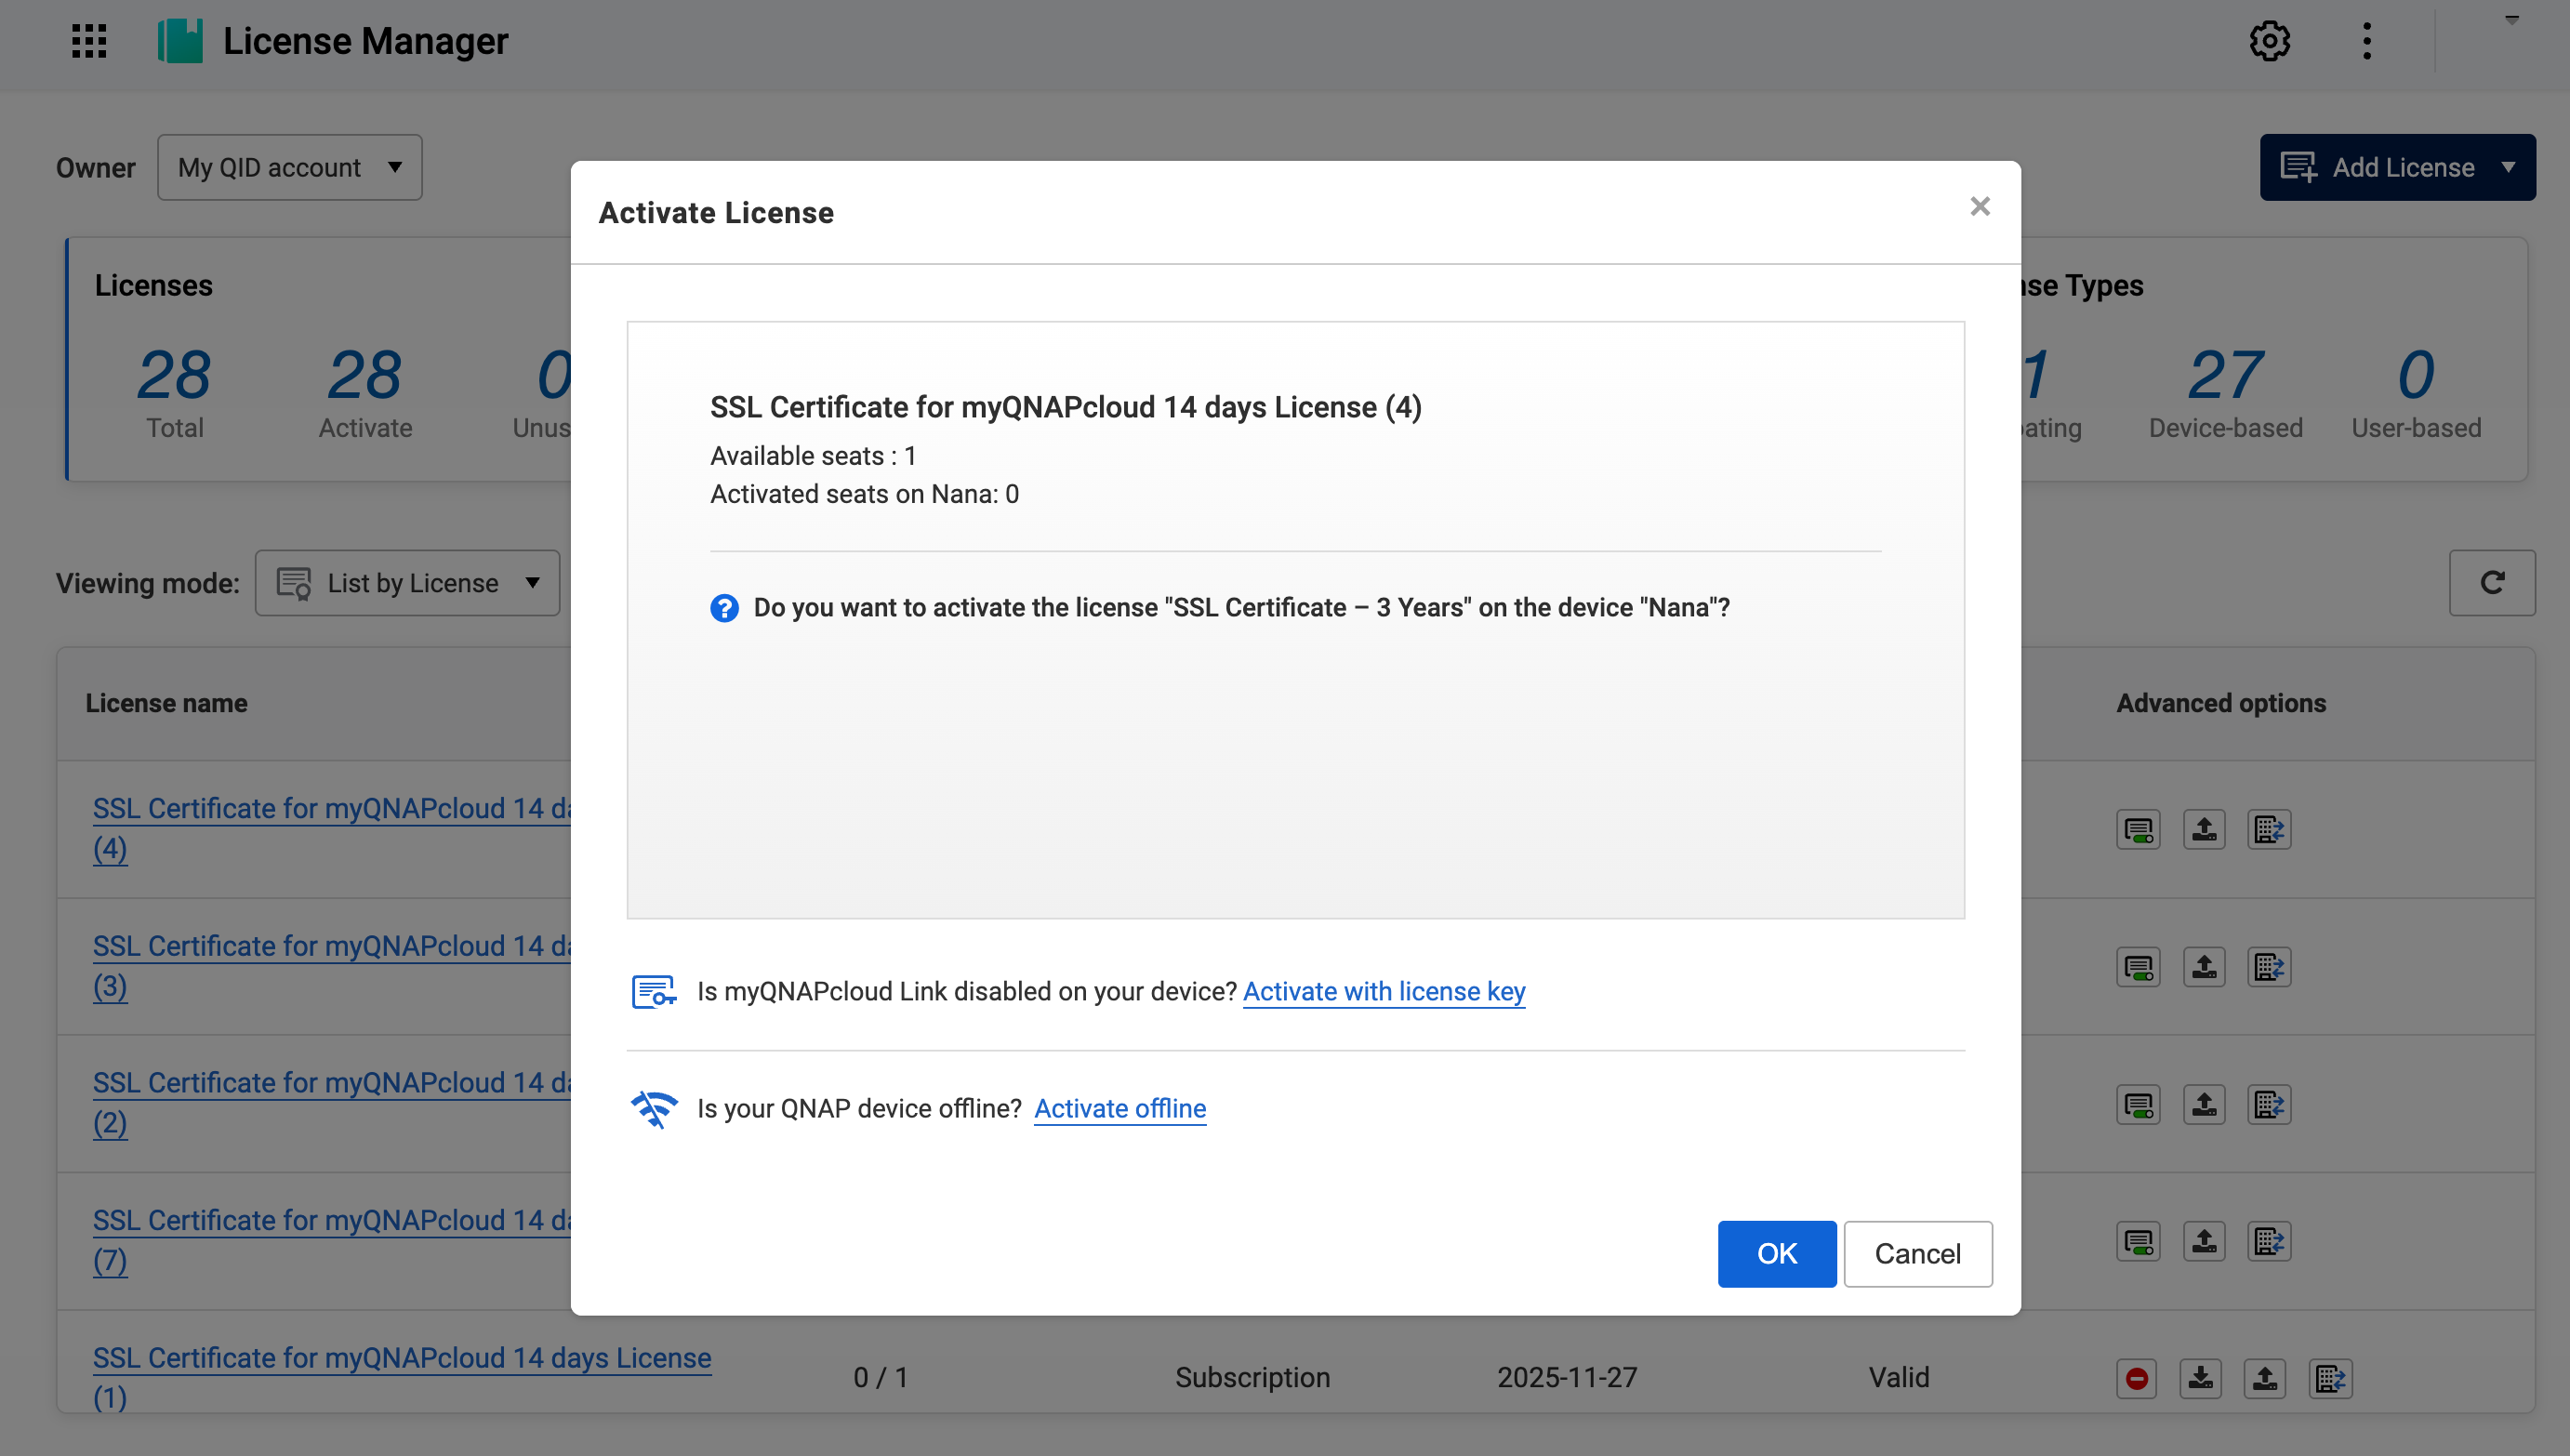
Task: Open the settings gear icon
Action: pos(2269,41)
